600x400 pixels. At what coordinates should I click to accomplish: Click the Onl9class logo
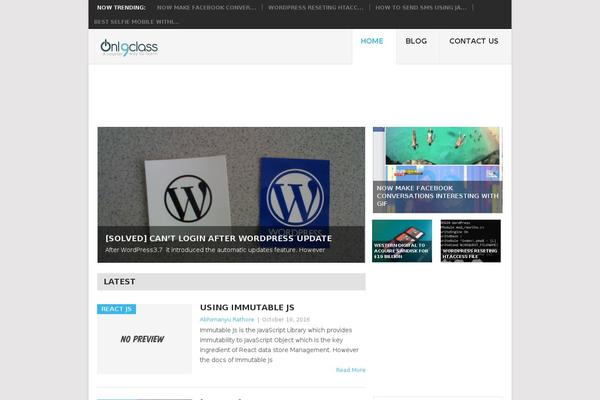(x=129, y=47)
